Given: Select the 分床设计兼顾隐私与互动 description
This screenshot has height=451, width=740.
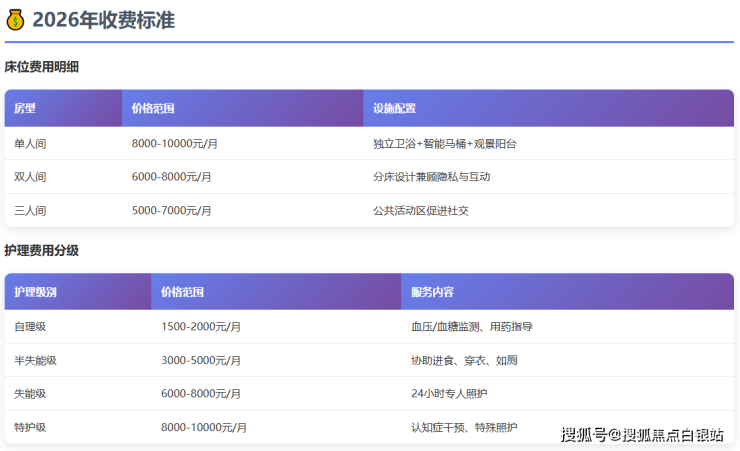Looking at the screenshot, I should [x=431, y=177].
